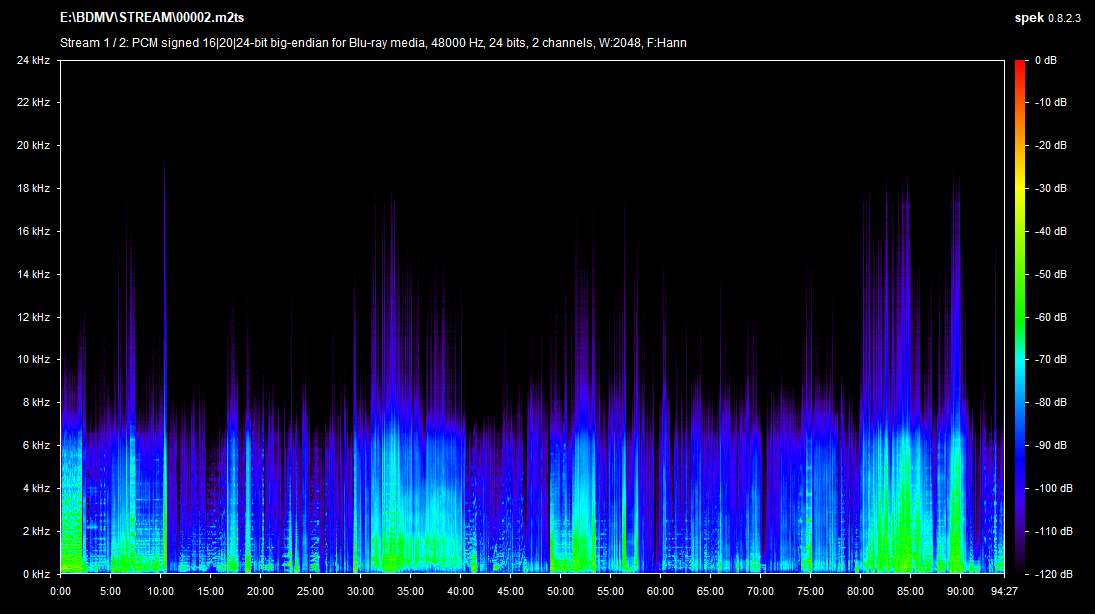Click the 10:00 time axis label

click(160, 590)
